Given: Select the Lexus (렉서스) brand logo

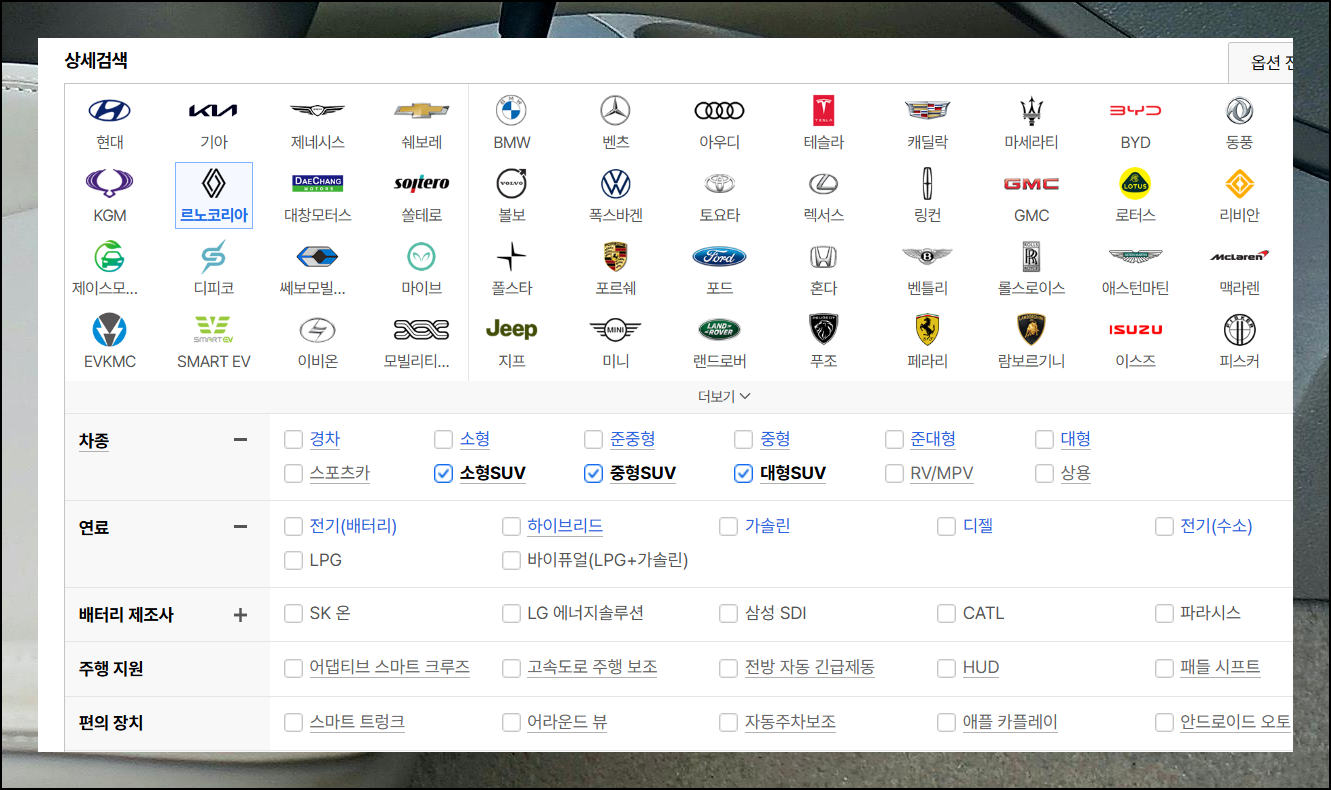Looking at the screenshot, I should [824, 184].
